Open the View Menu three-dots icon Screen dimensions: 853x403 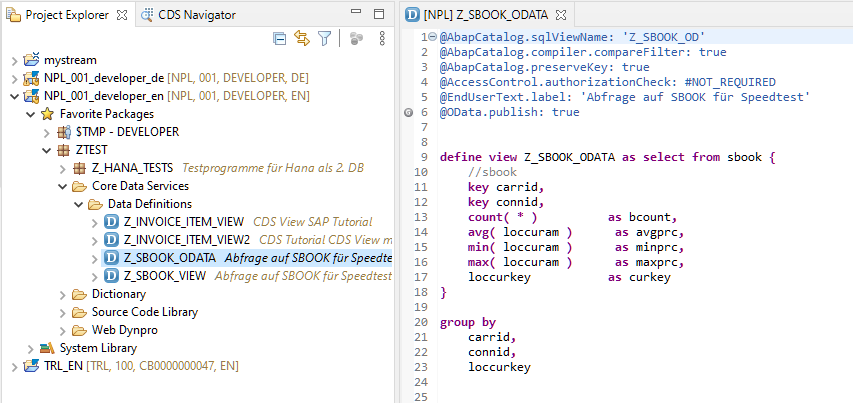(381, 38)
